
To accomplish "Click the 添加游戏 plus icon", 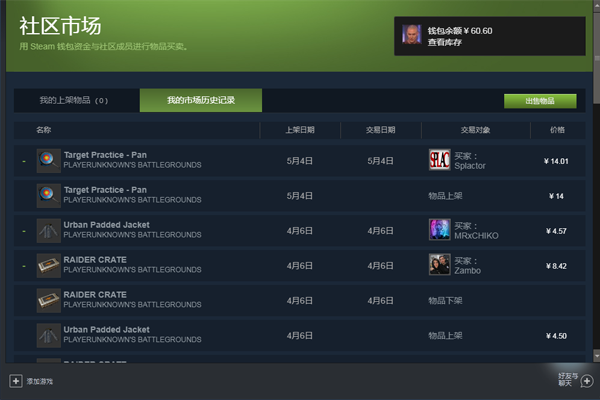I will coord(15,381).
